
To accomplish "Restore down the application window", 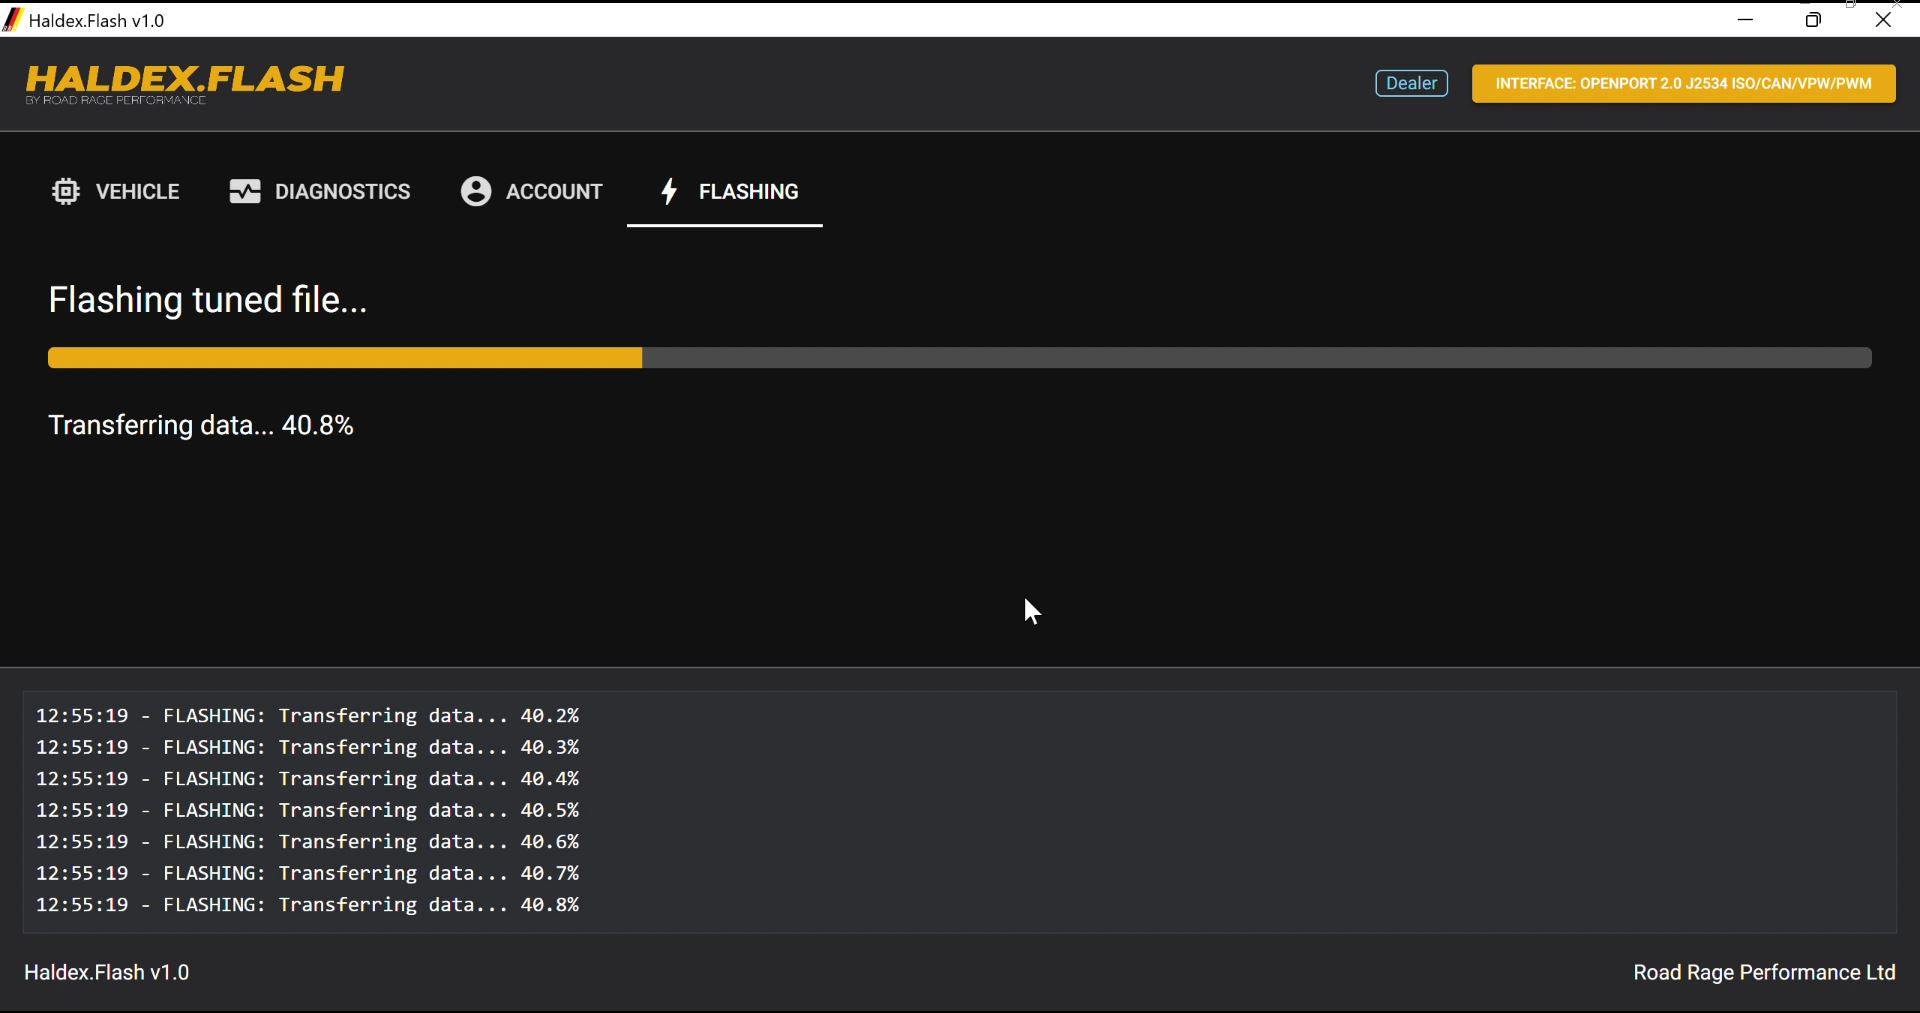I will point(1814,20).
